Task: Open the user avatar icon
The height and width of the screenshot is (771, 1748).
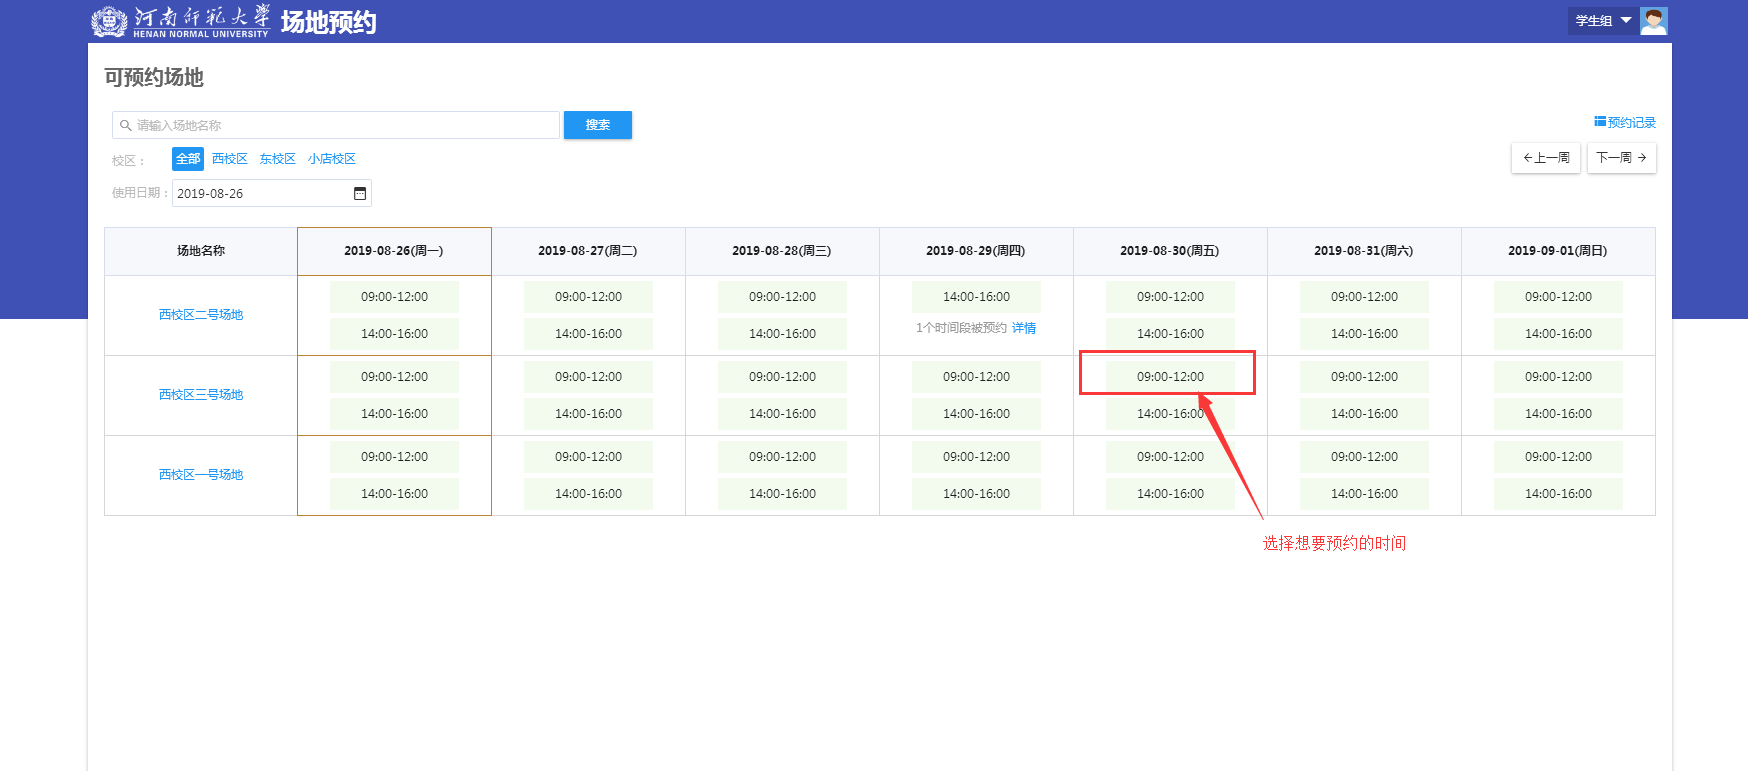Action: tap(1653, 21)
